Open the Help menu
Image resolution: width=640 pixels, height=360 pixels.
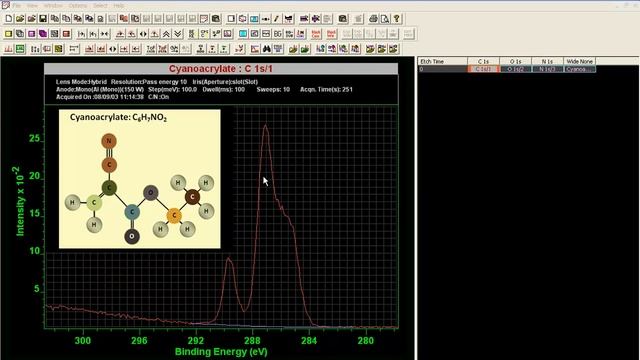point(119,6)
